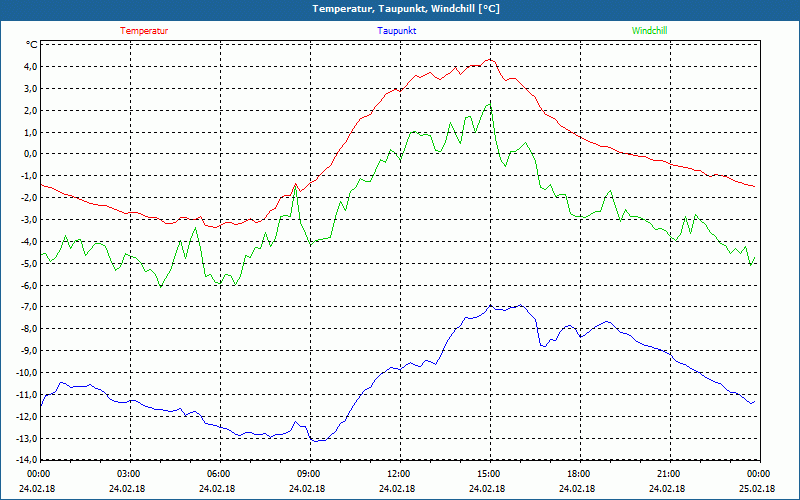Click the -12,0 y-axis value
The height and width of the screenshot is (500, 800).
point(26,417)
